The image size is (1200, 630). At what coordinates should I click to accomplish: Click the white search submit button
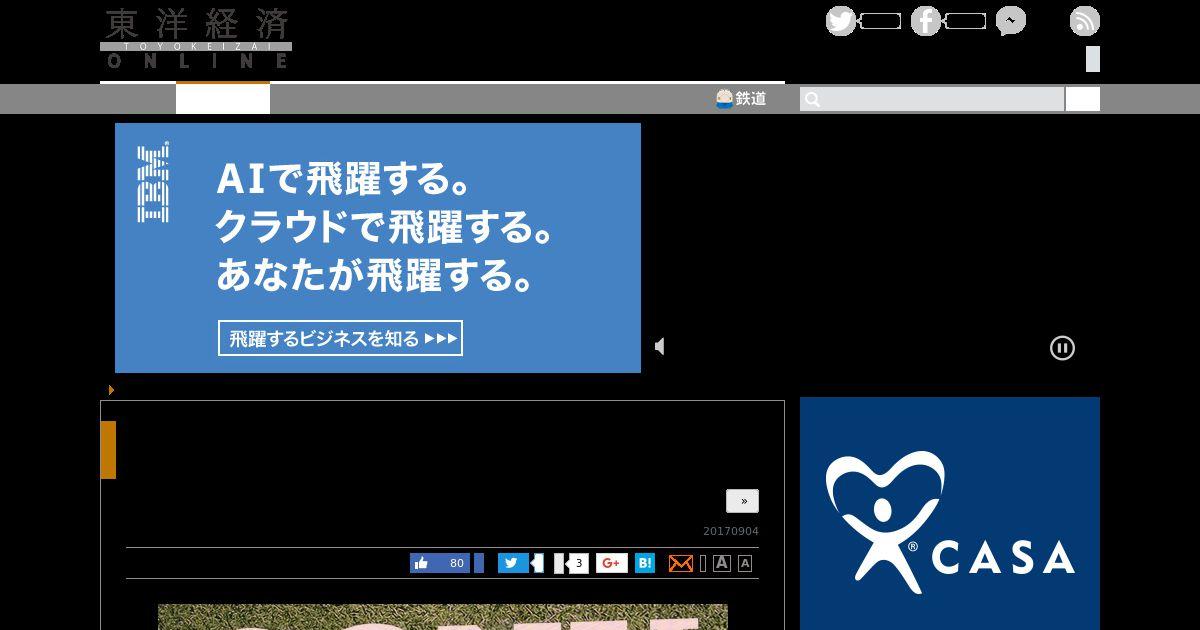pyautogui.click(x=1082, y=99)
